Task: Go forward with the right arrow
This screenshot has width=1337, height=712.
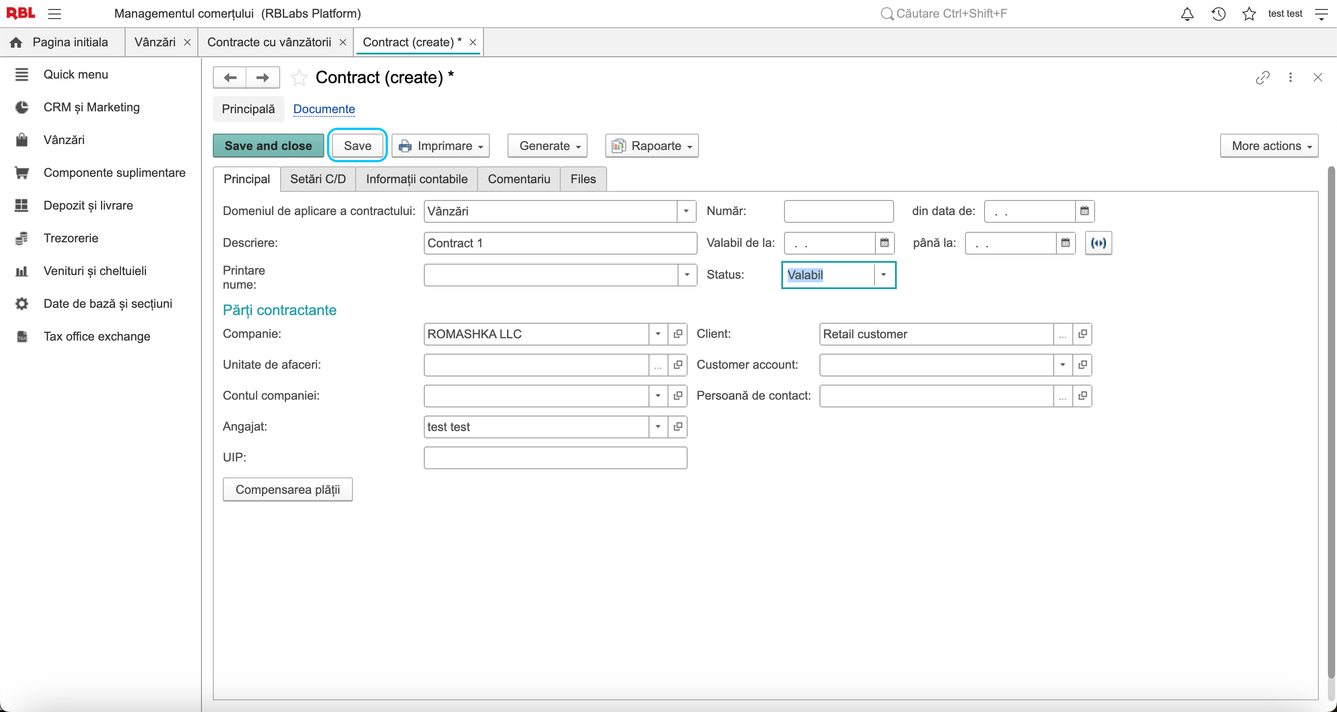Action: (x=263, y=77)
